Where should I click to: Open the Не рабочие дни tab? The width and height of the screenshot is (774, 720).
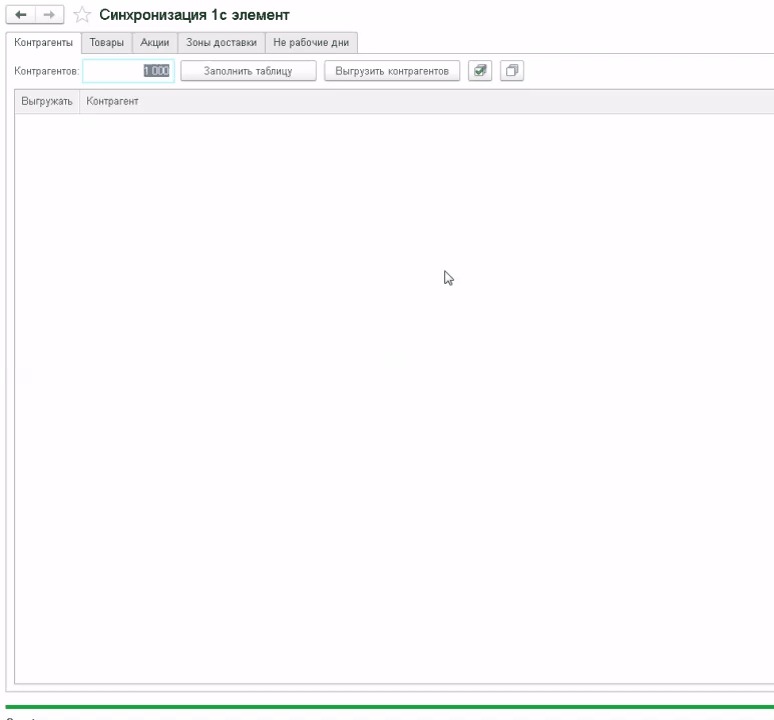point(311,42)
